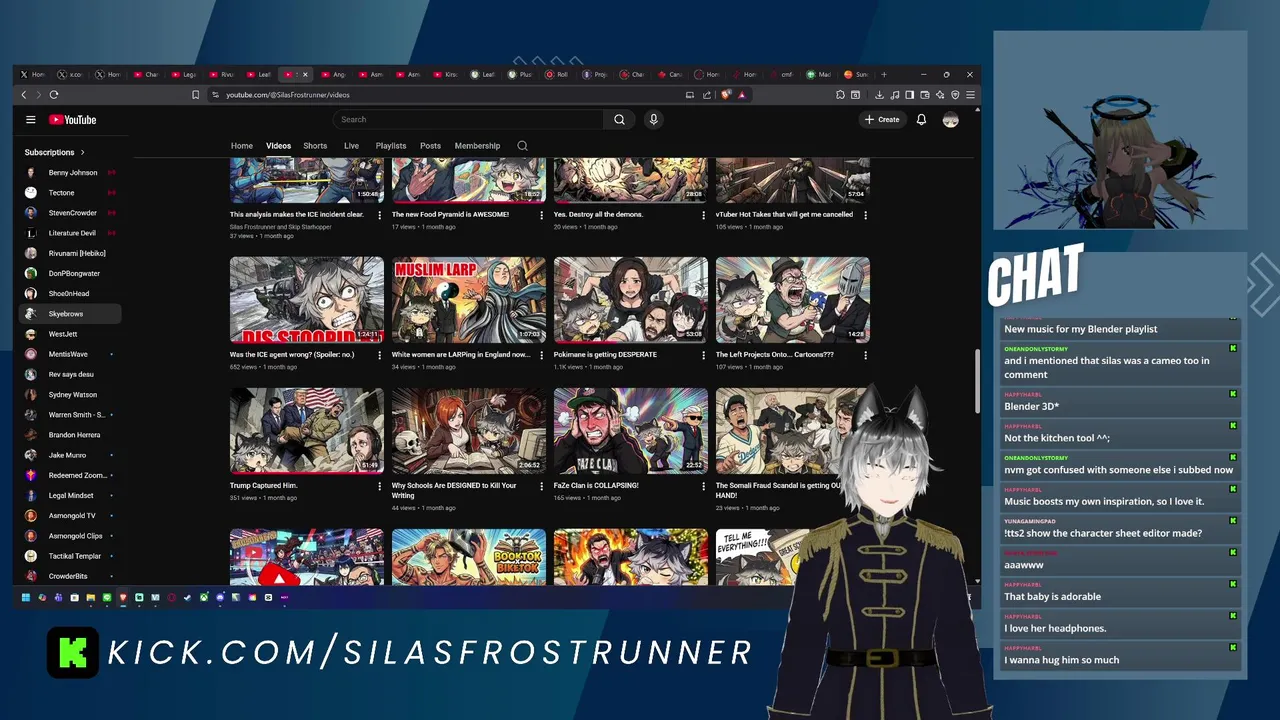Click the browser address bar URL

tap(288, 95)
